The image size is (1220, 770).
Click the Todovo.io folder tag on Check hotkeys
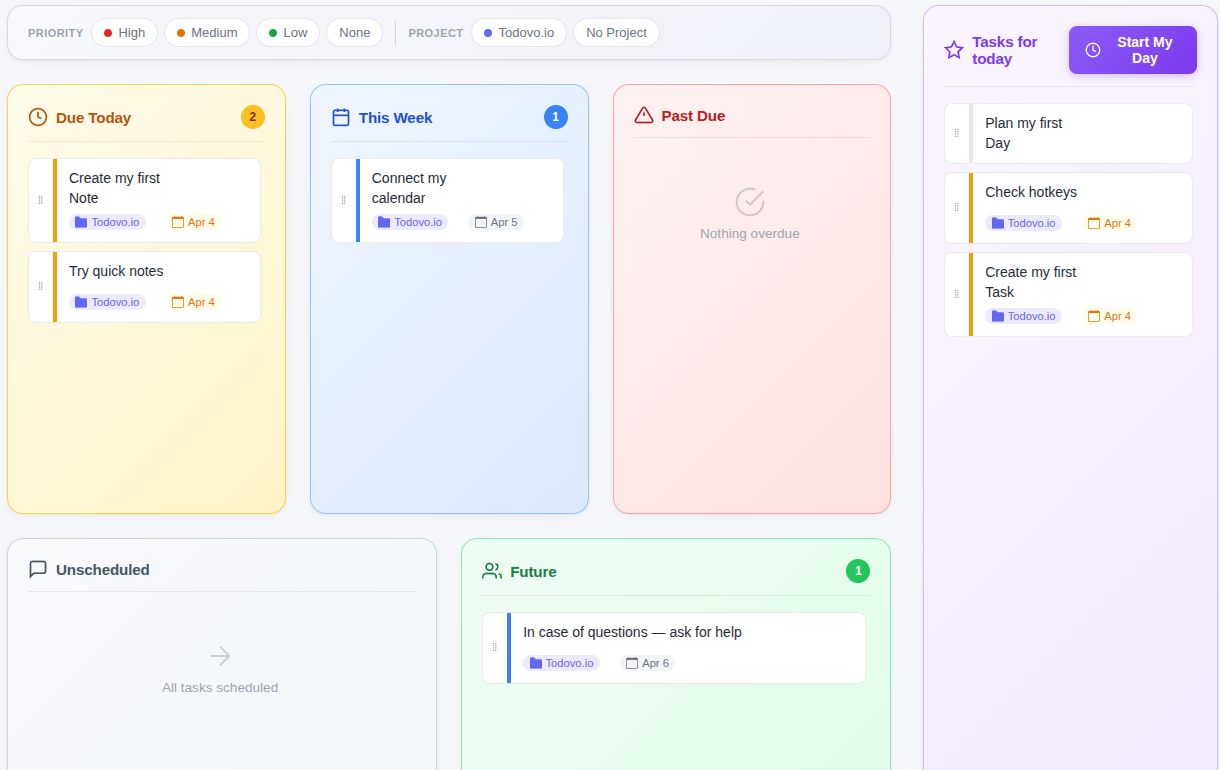coord(1024,223)
